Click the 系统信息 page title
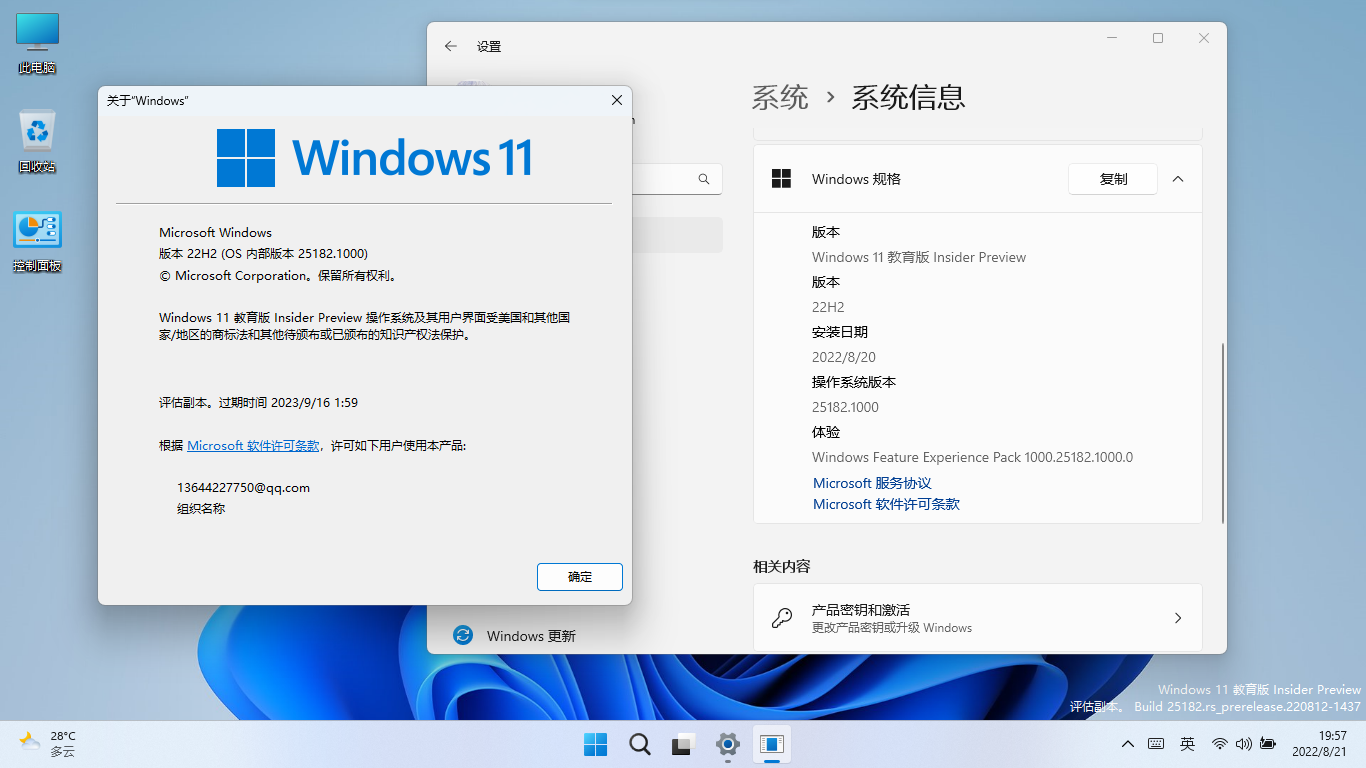Screen dimensions: 1366x768 (908, 97)
